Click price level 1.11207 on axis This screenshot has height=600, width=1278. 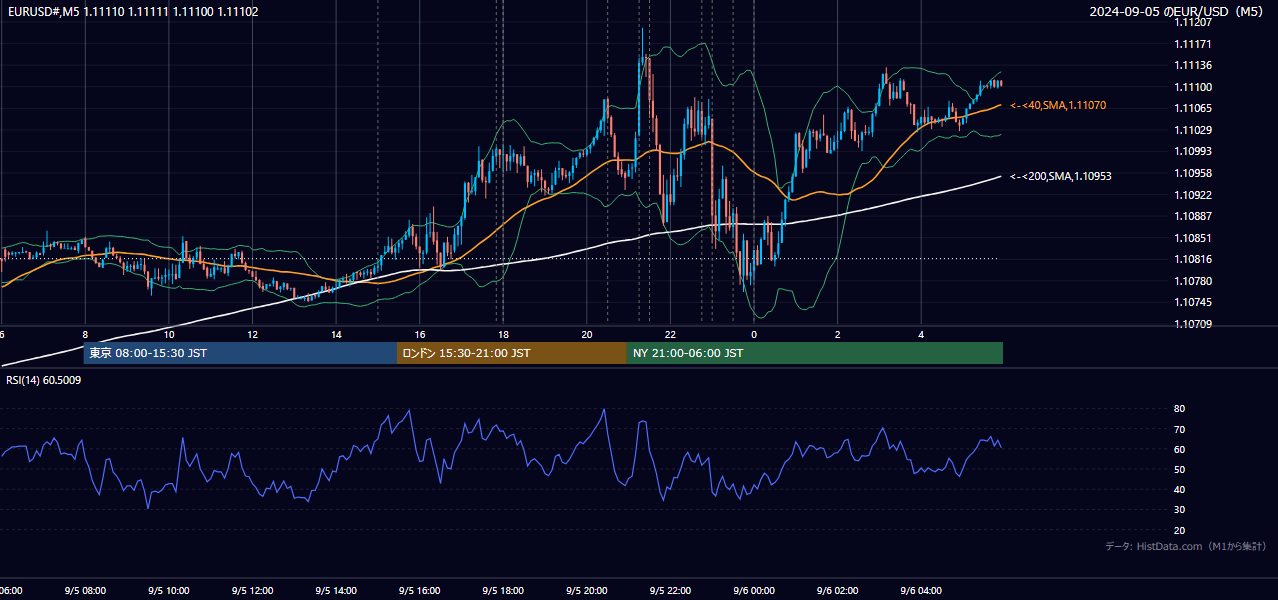[1193, 21]
